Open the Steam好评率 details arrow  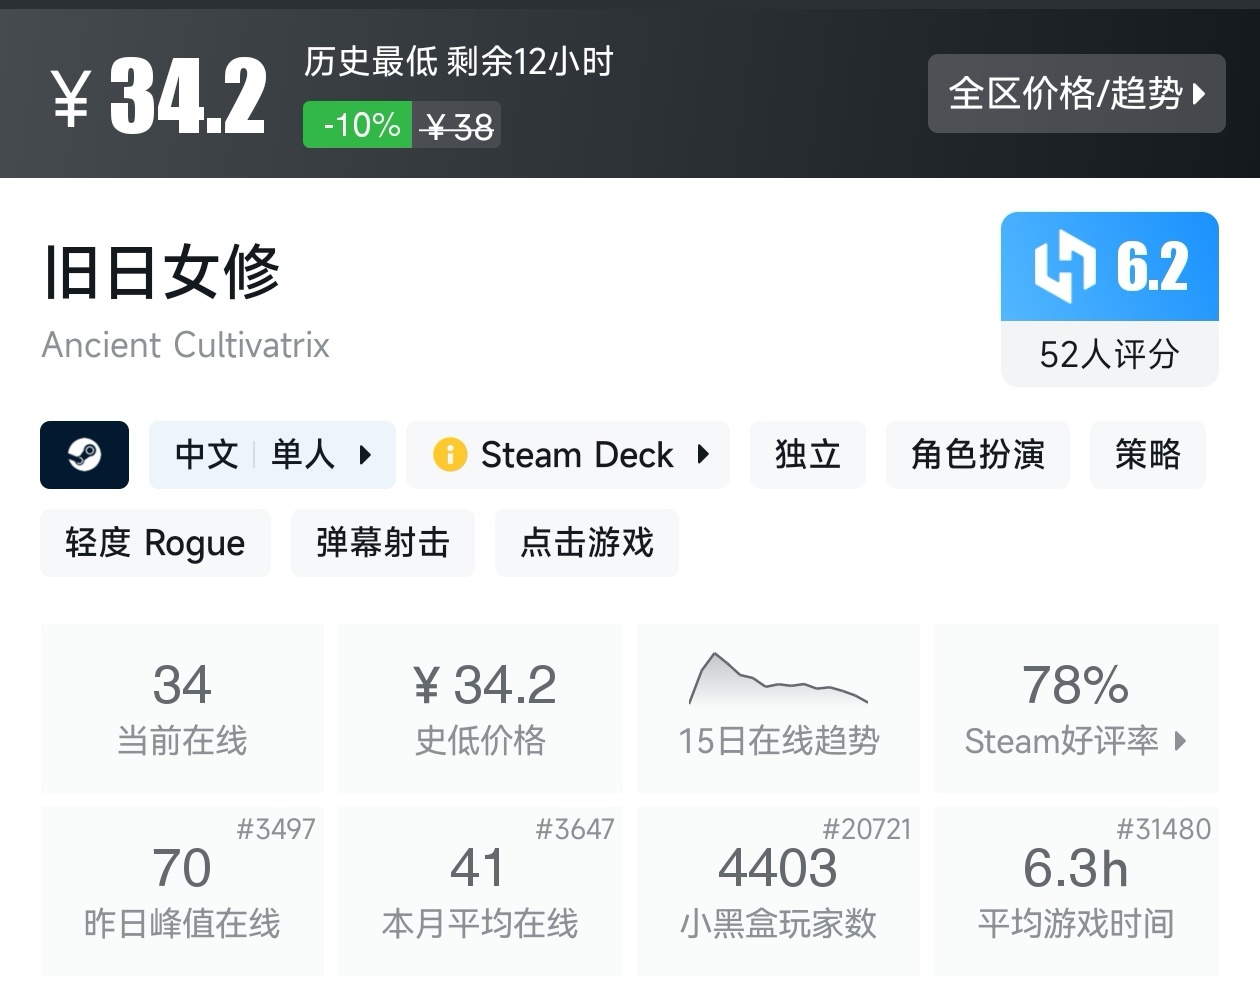click(1181, 741)
